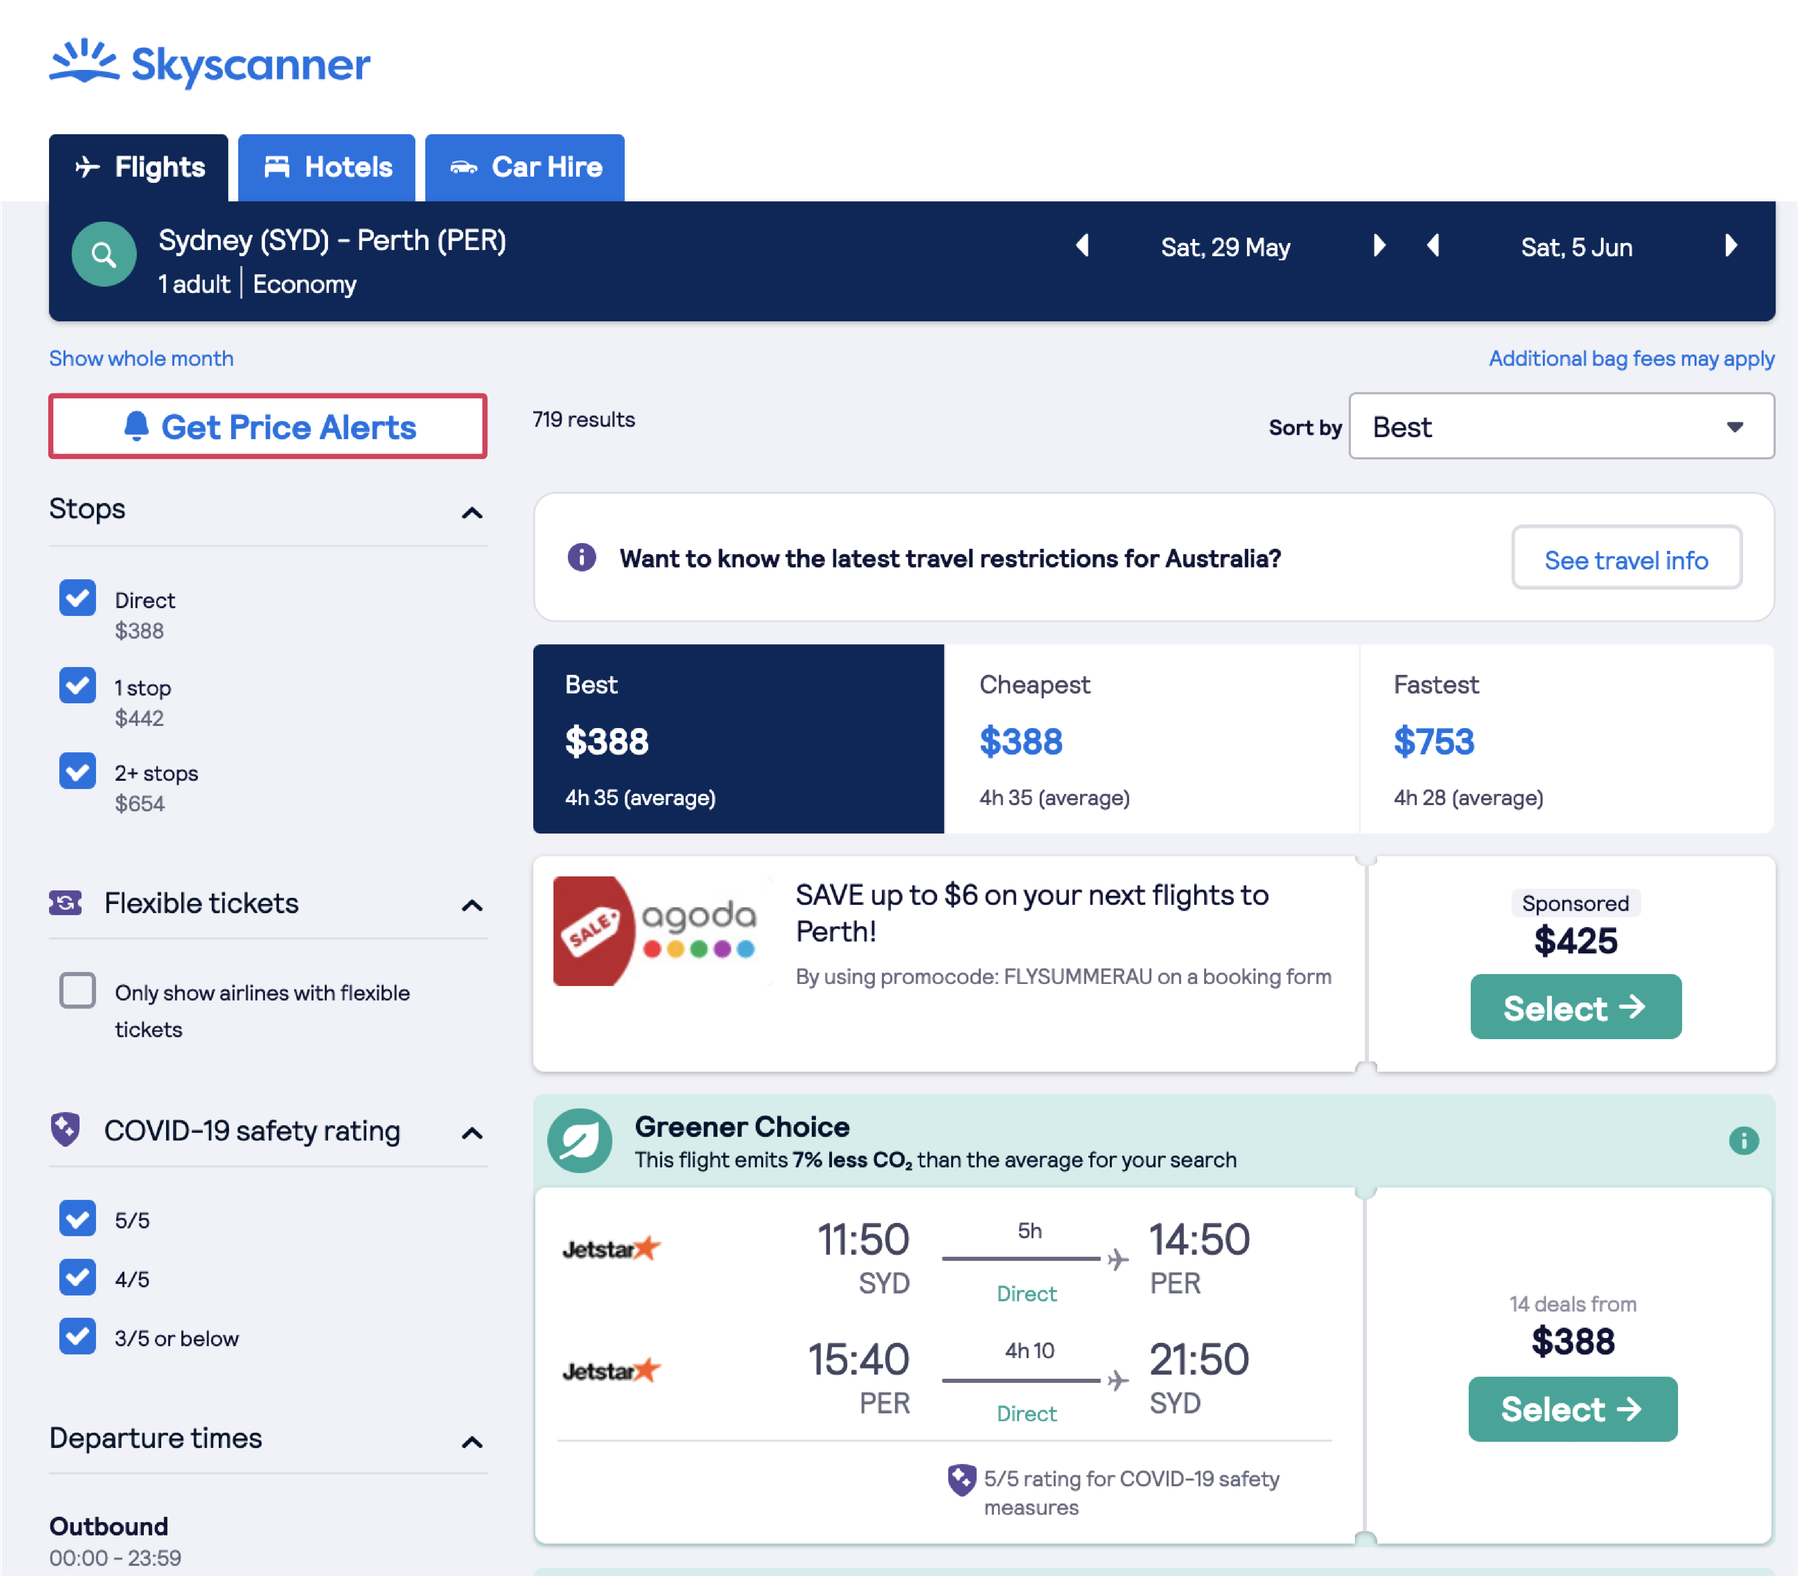1800x1576 pixels.
Task: Switch to the Car Hire tab
Action: click(x=525, y=167)
